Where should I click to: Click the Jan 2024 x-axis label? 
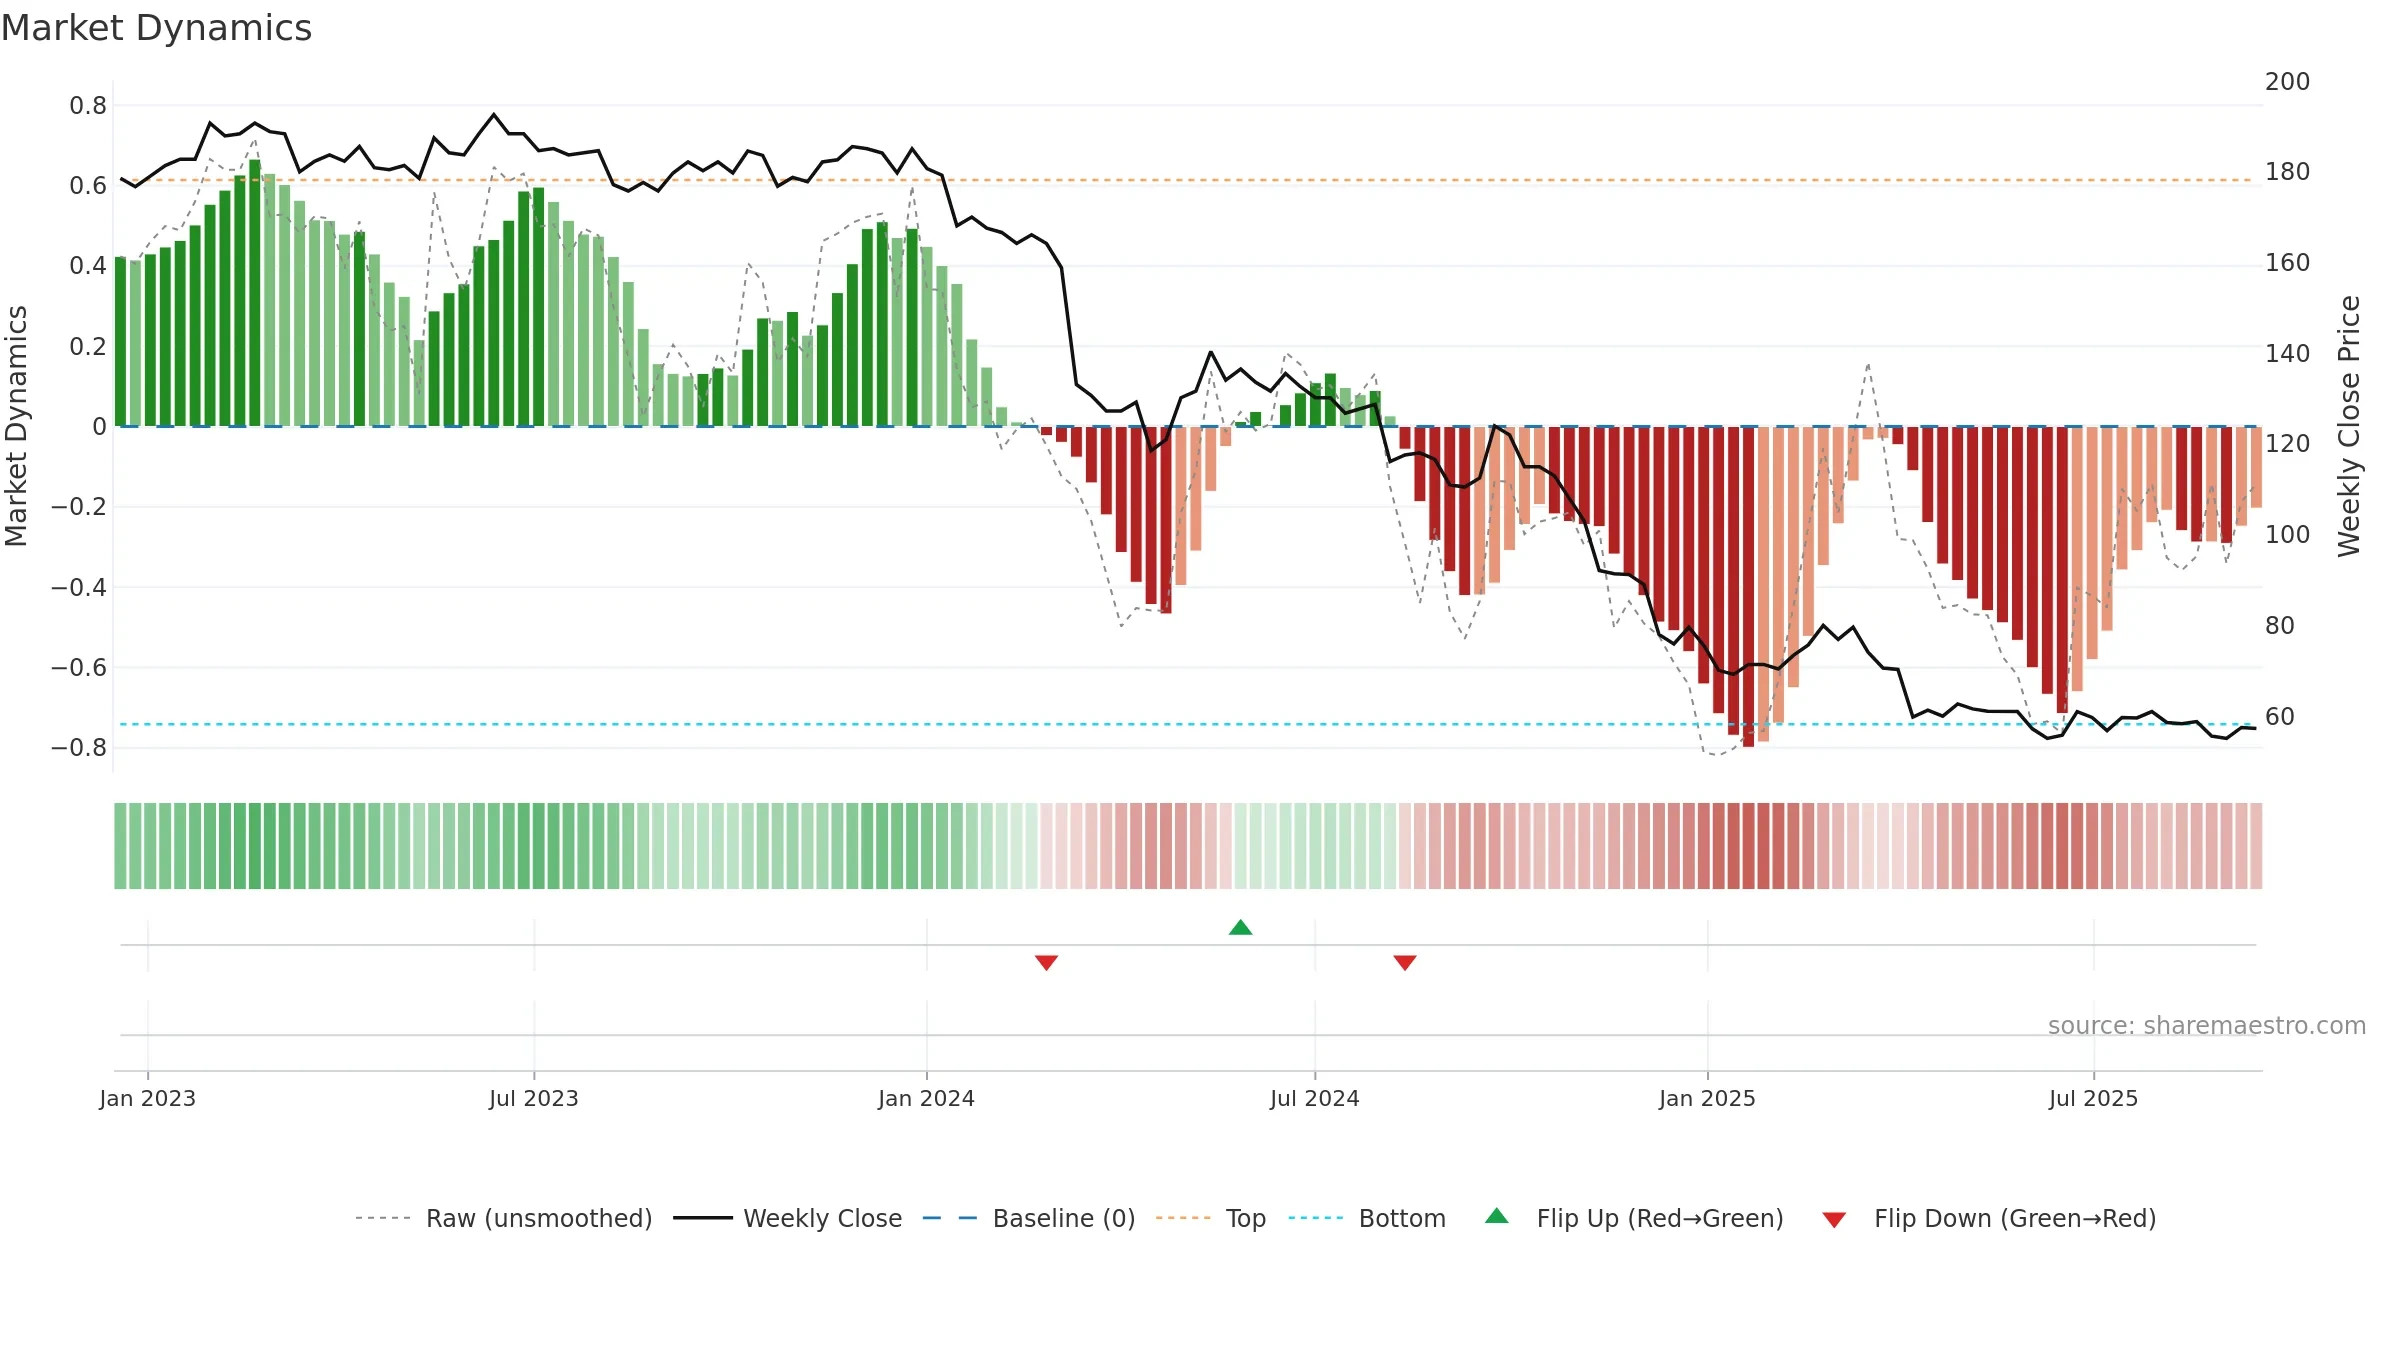[926, 1098]
